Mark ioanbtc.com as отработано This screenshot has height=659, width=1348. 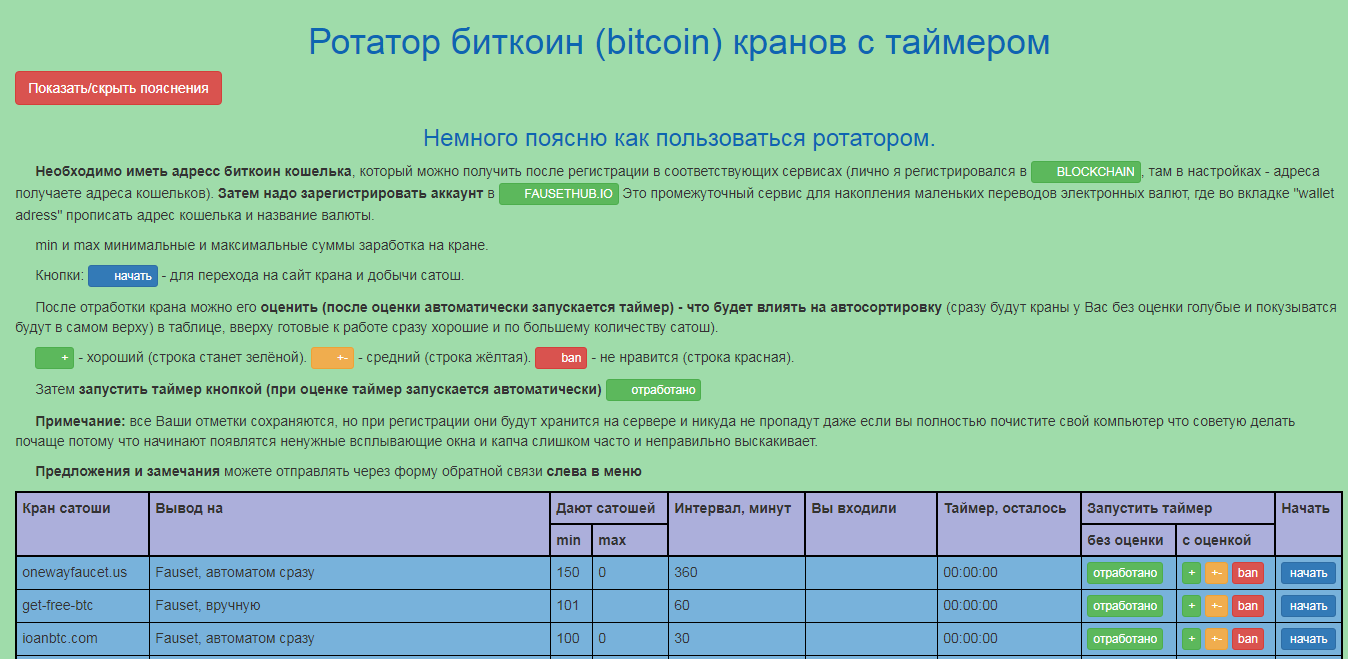point(1125,638)
